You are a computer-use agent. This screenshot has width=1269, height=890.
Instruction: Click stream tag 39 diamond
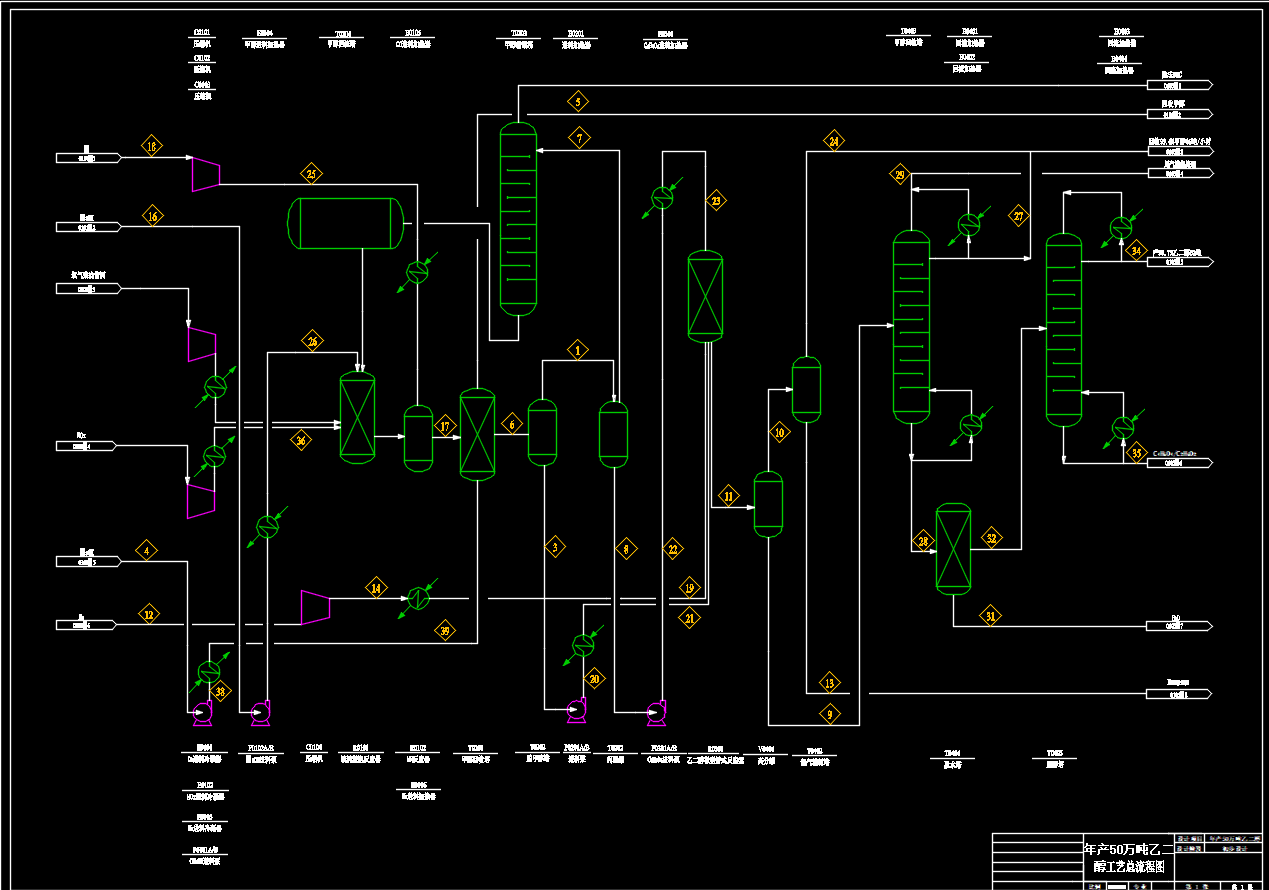pos(446,630)
